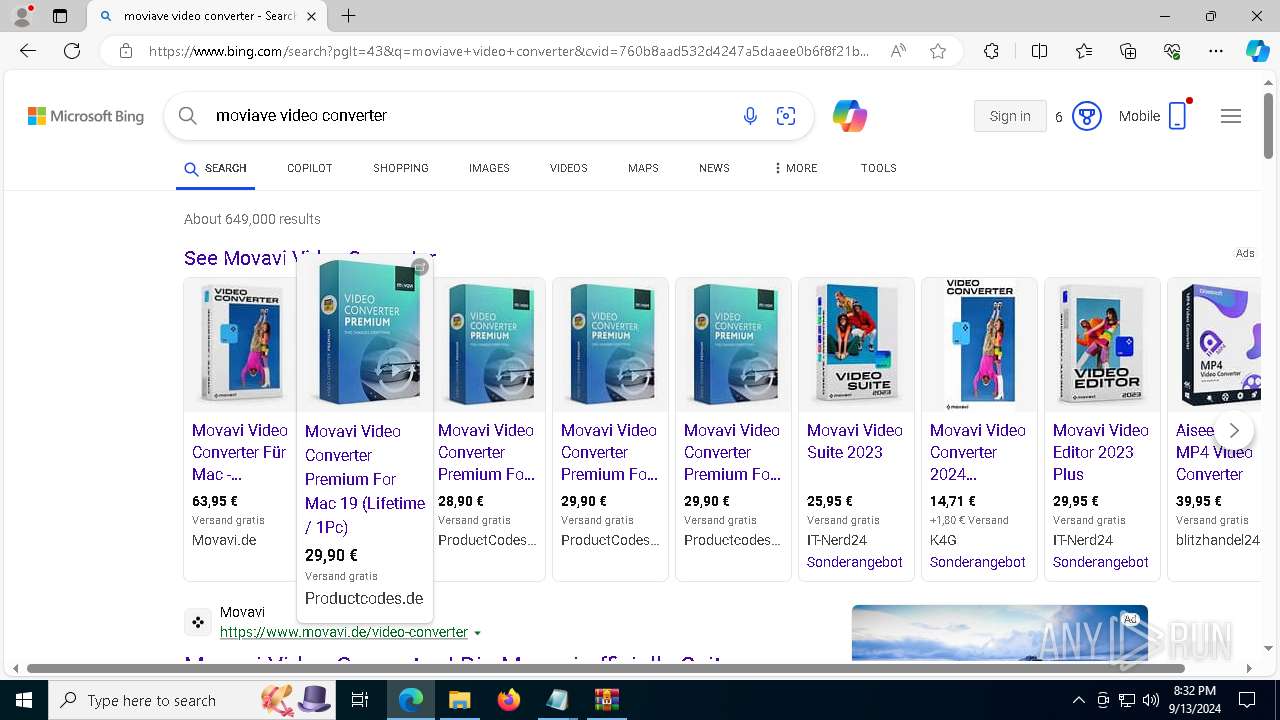Screen dimensions: 1280x720
Task: Open Favorites list icon
Action: pos(1084,51)
